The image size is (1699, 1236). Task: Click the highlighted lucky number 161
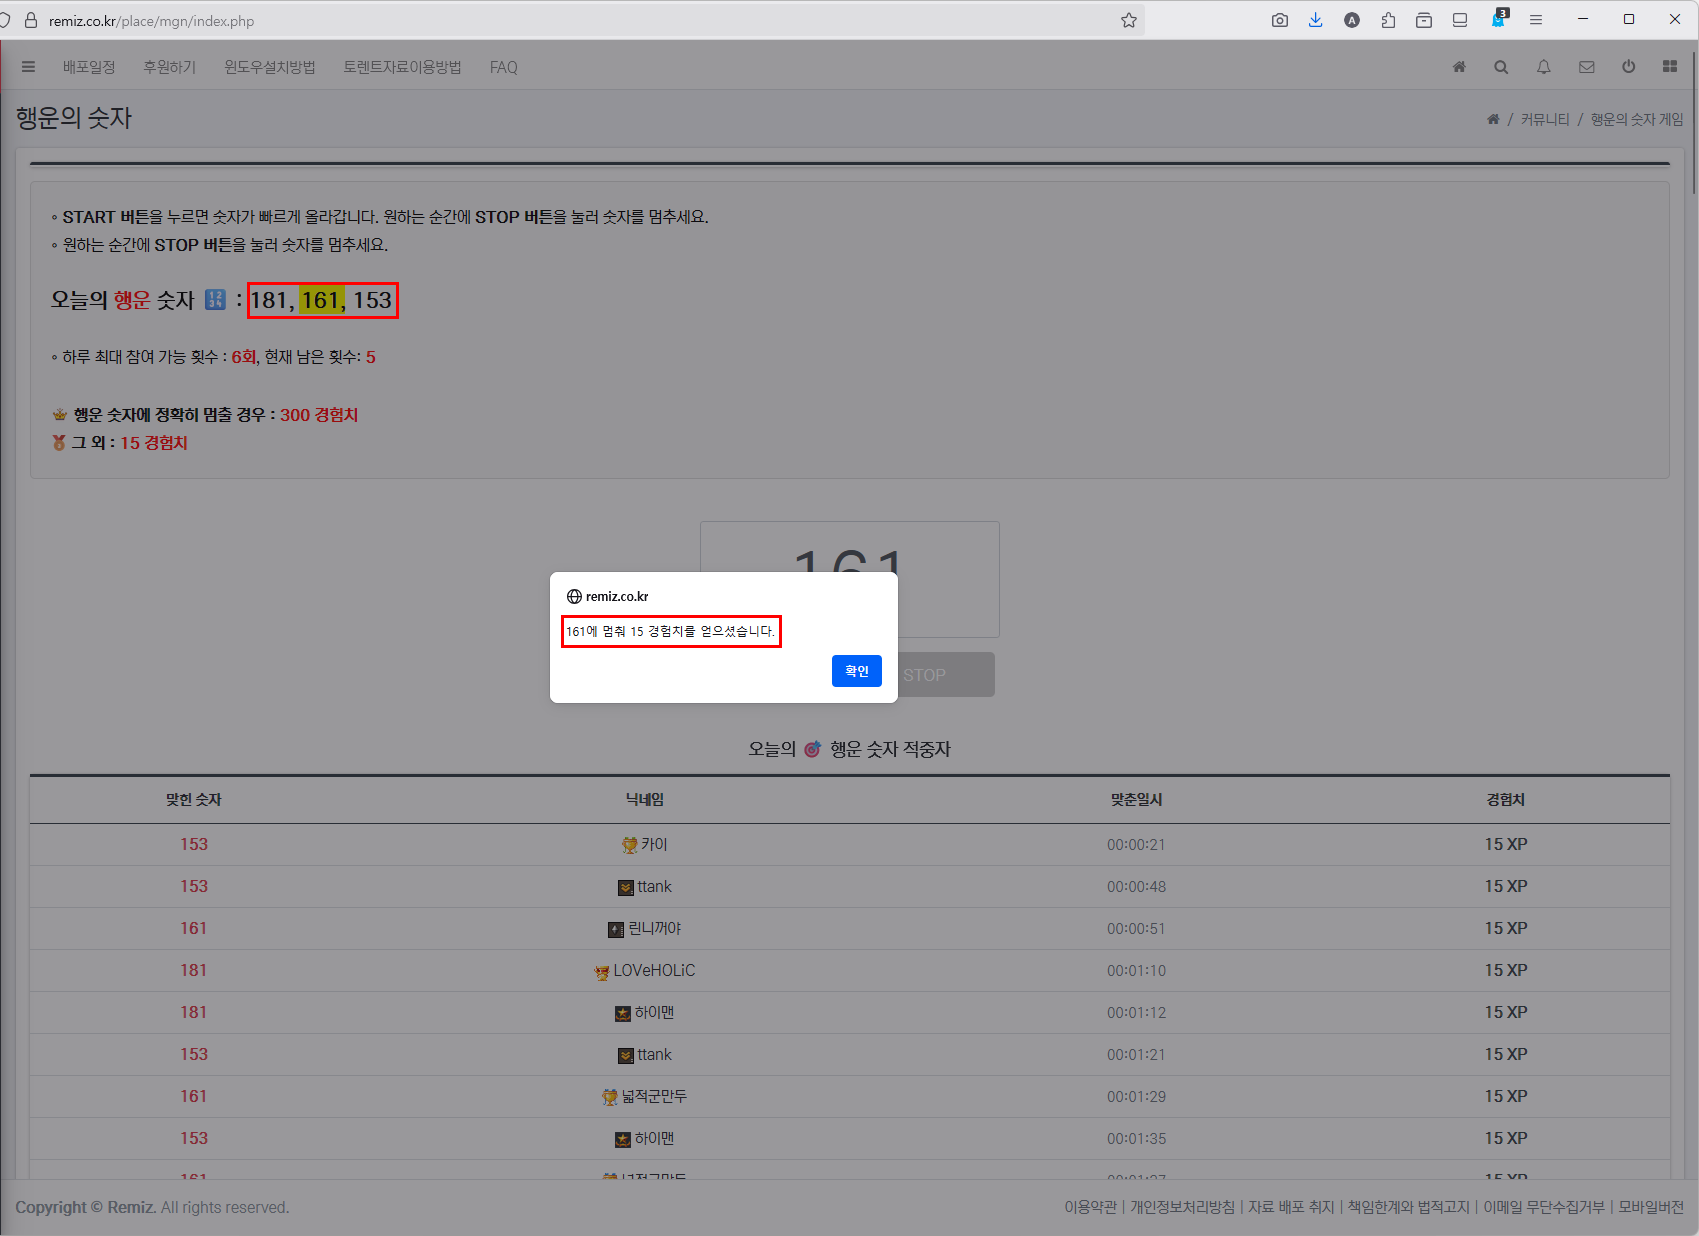click(x=321, y=300)
